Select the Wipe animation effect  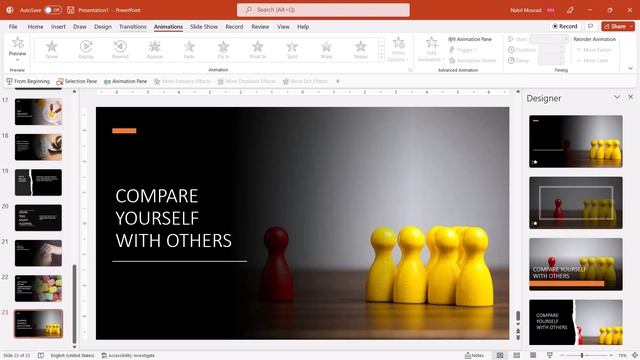pos(326,50)
